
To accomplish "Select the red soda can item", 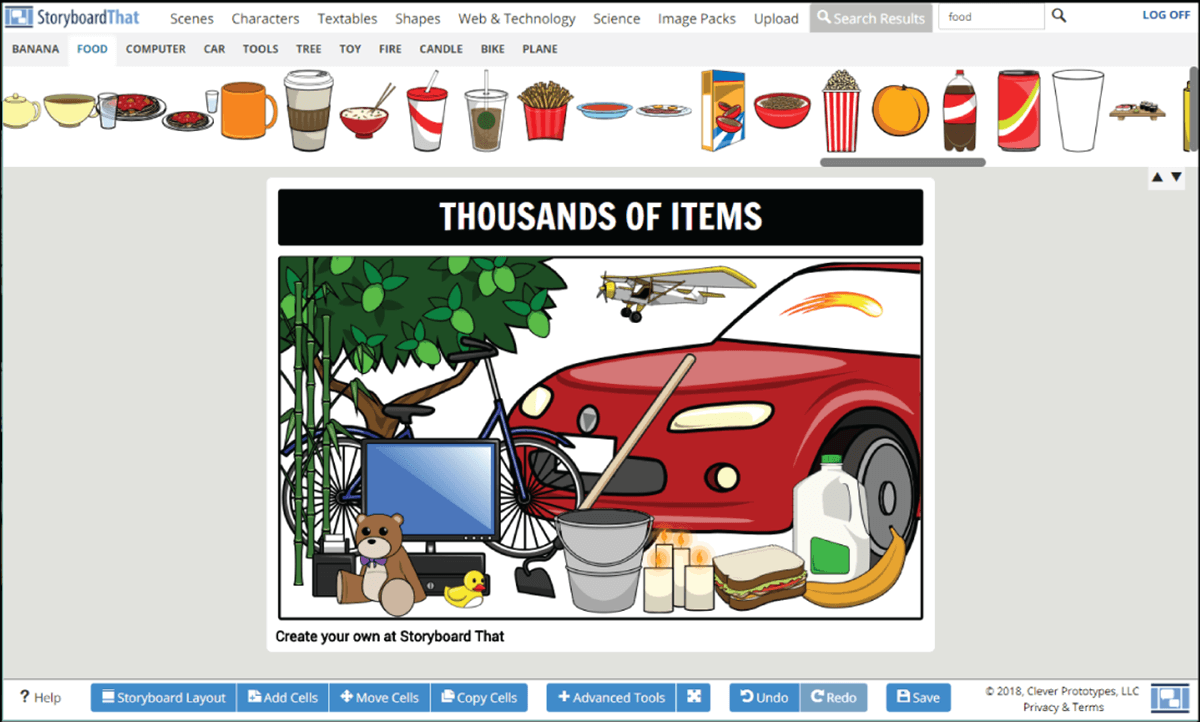I will (x=1018, y=110).
